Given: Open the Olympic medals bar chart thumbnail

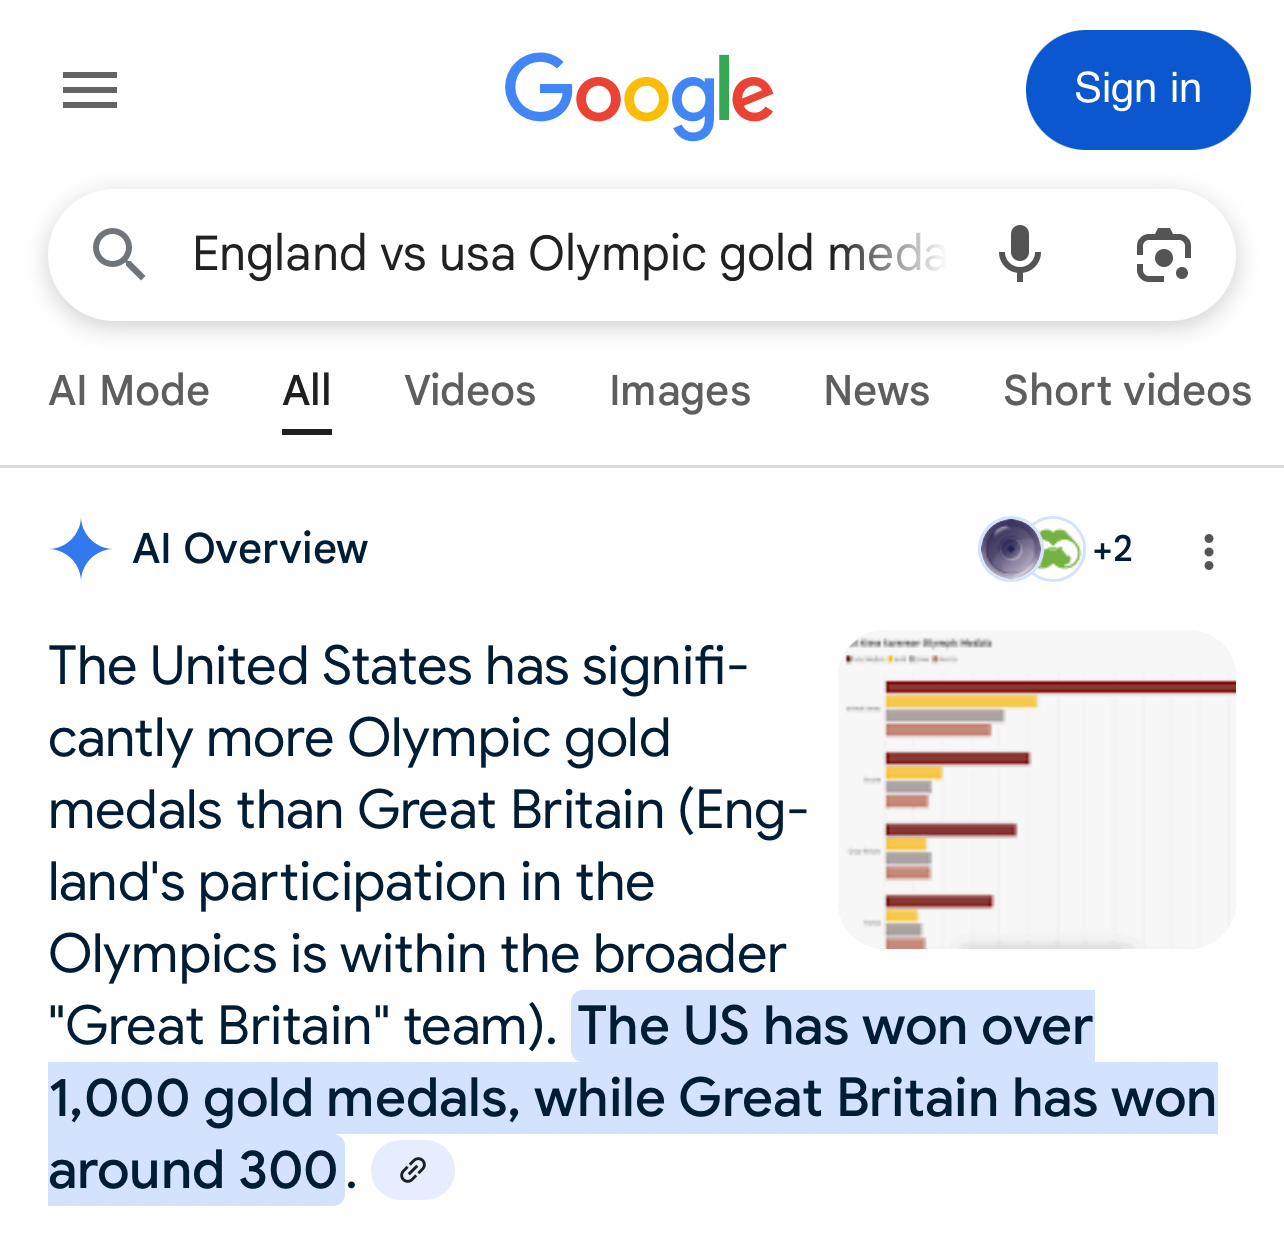Looking at the screenshot, I should 1037,789.
